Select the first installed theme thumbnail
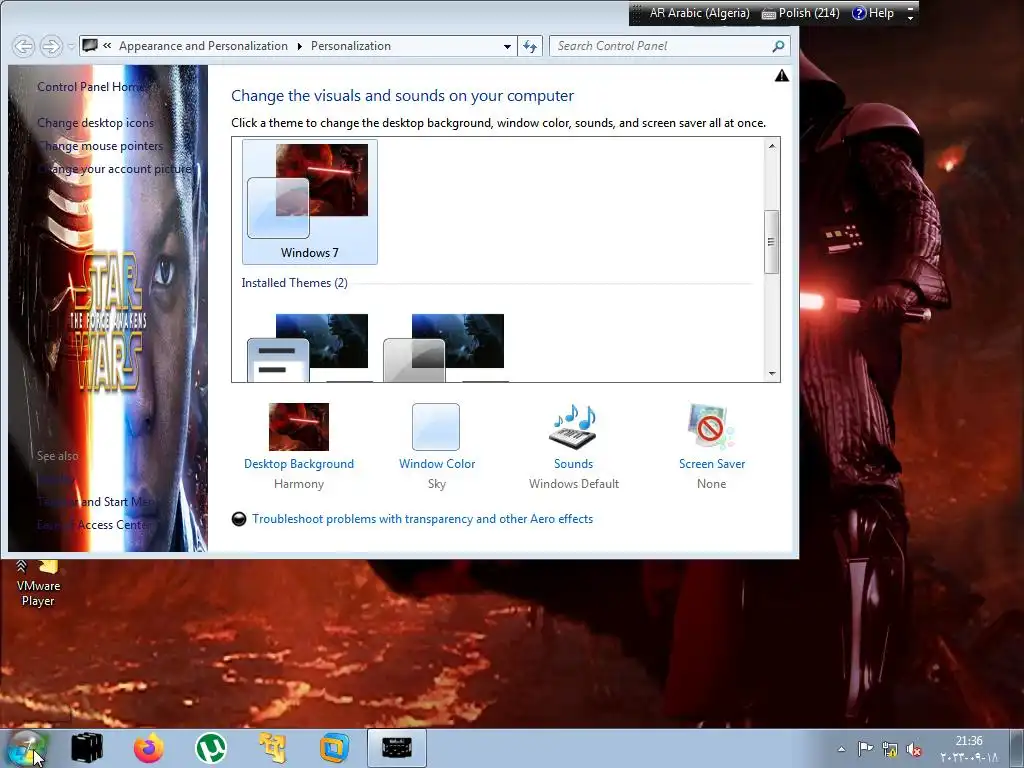Viewport: 1024px width, 768px height. [x=308, y=347]
